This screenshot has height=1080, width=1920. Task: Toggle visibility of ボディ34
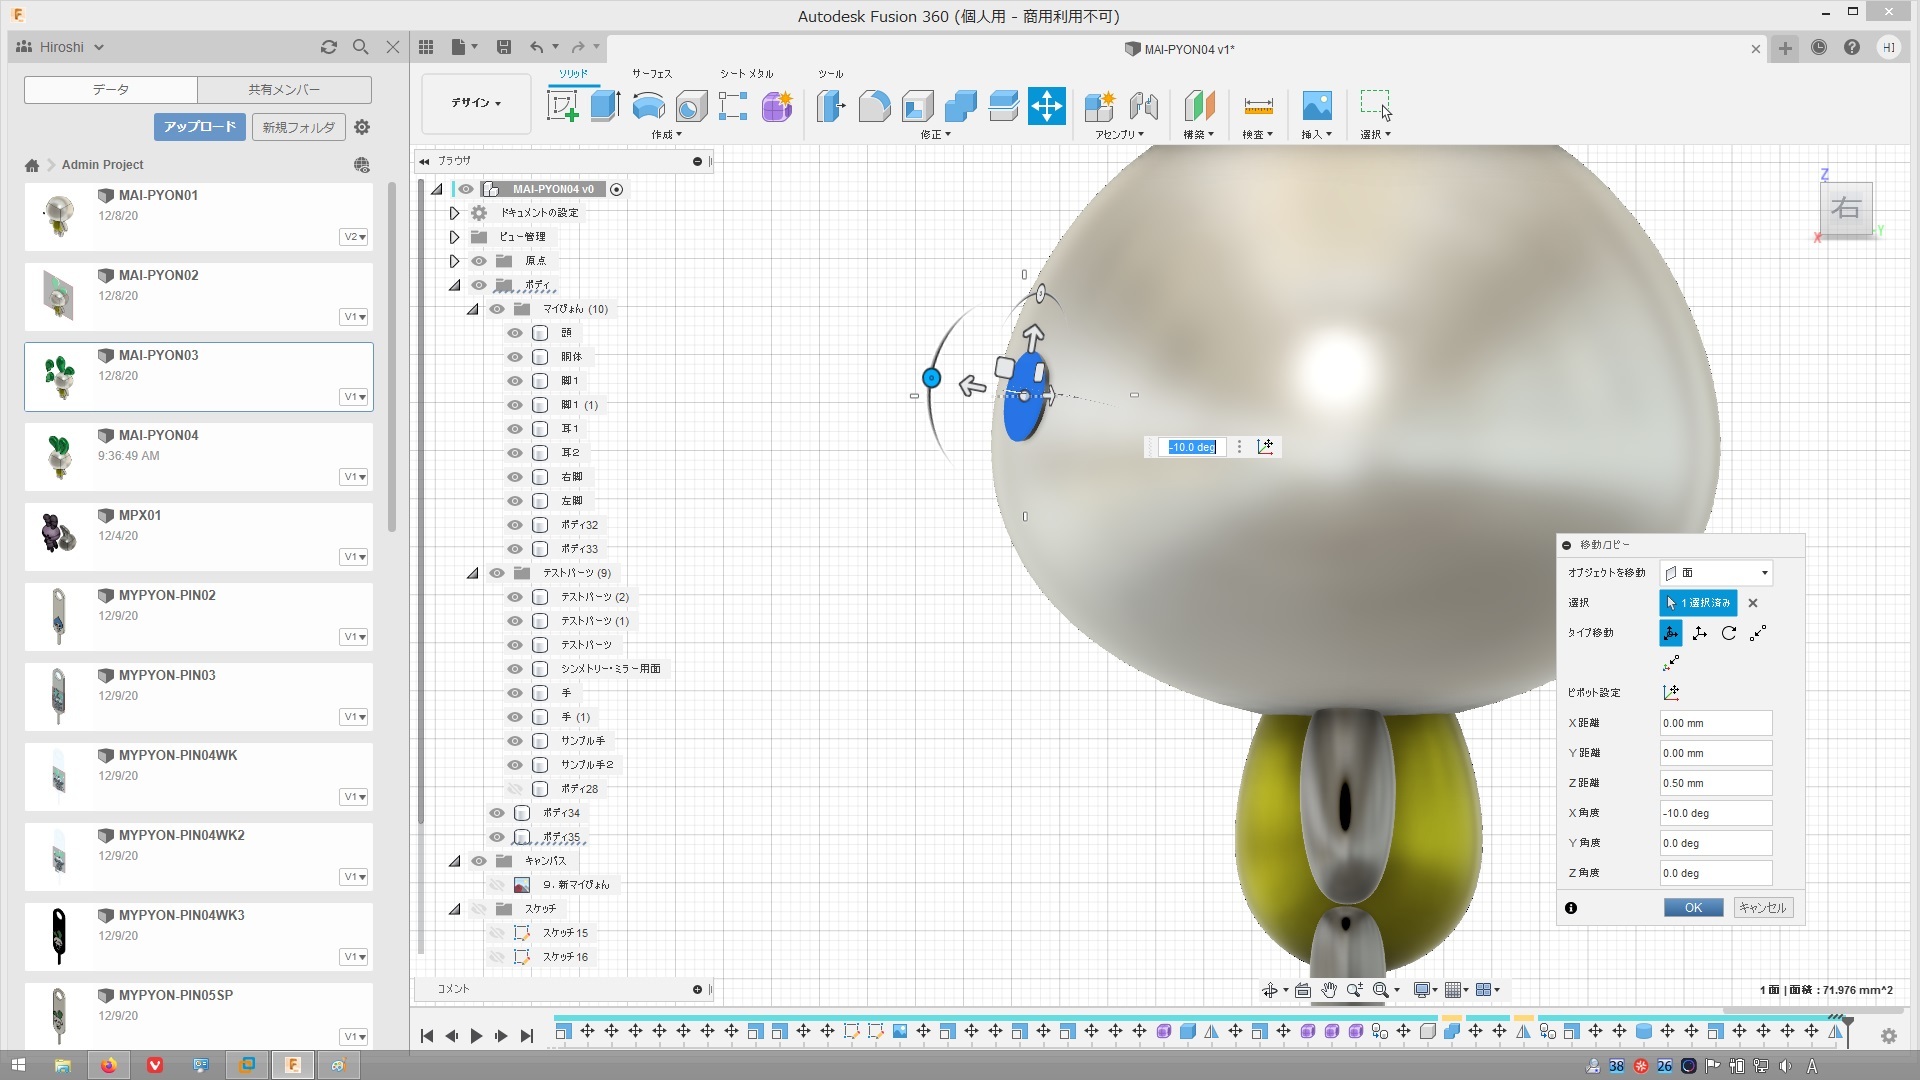click(497, 813)
